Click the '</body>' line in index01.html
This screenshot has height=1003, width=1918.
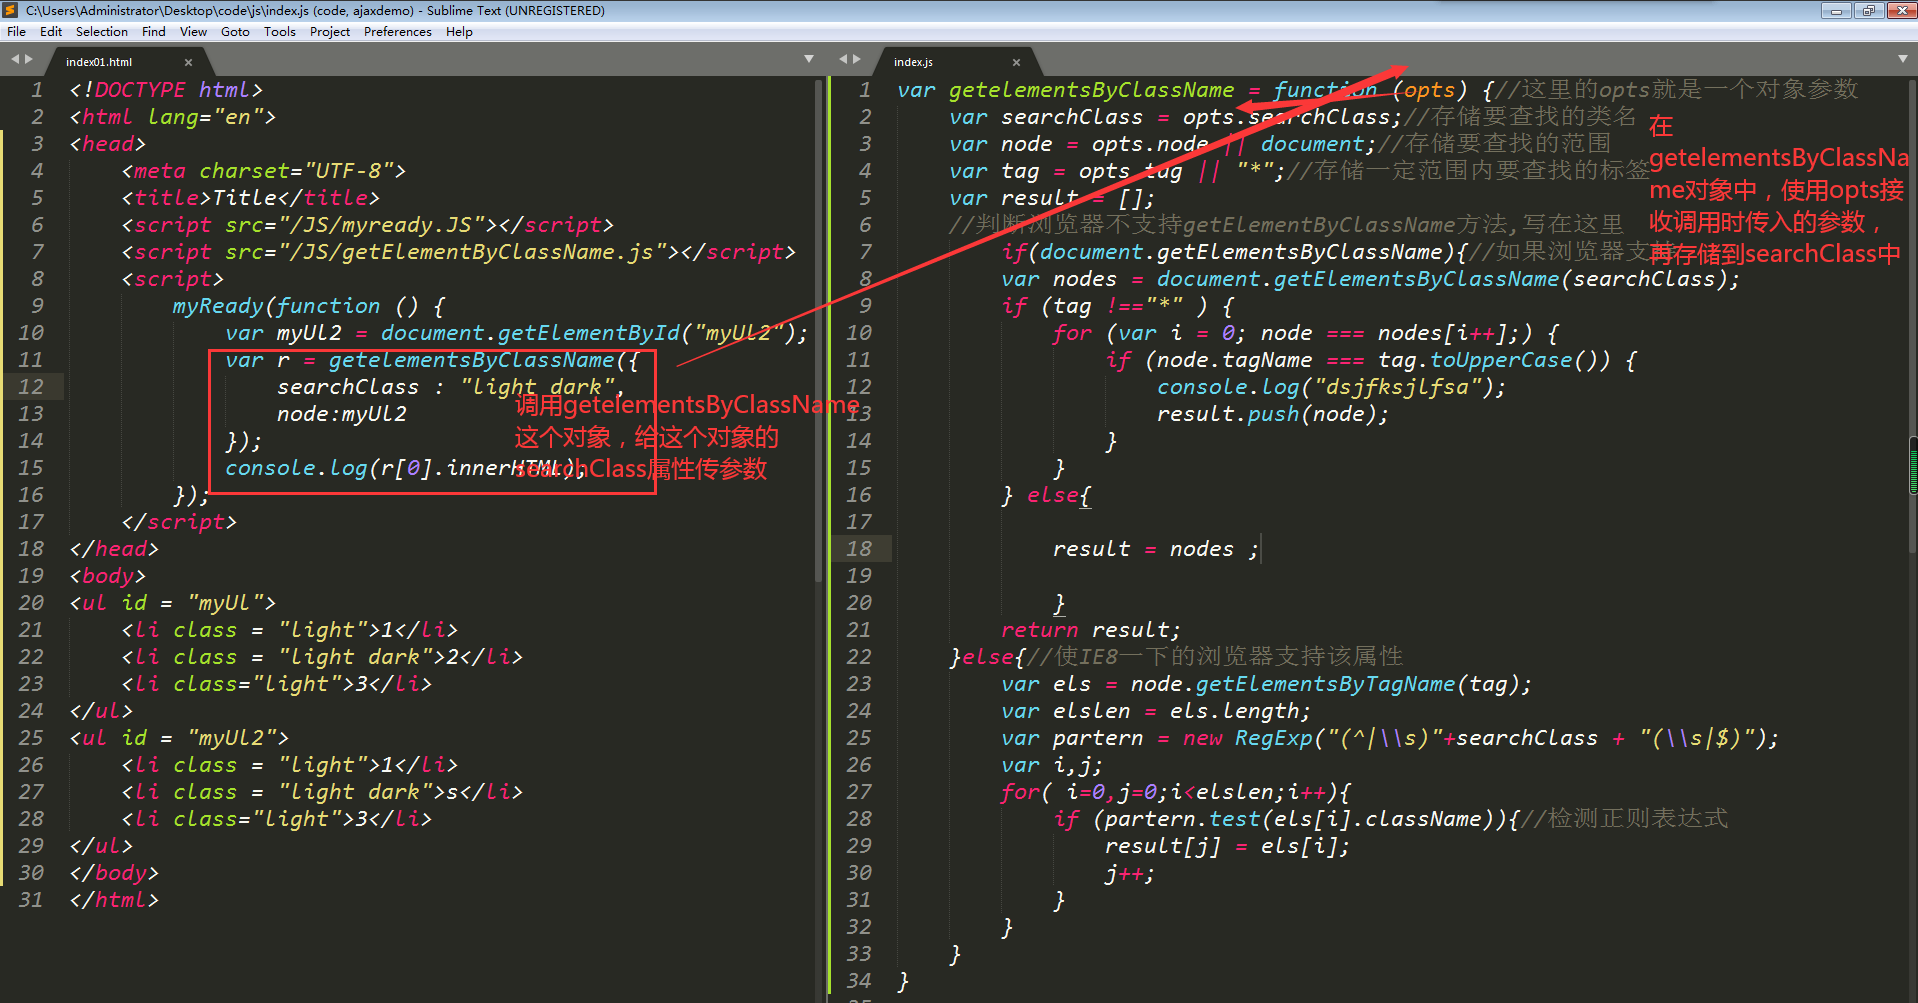114,873
